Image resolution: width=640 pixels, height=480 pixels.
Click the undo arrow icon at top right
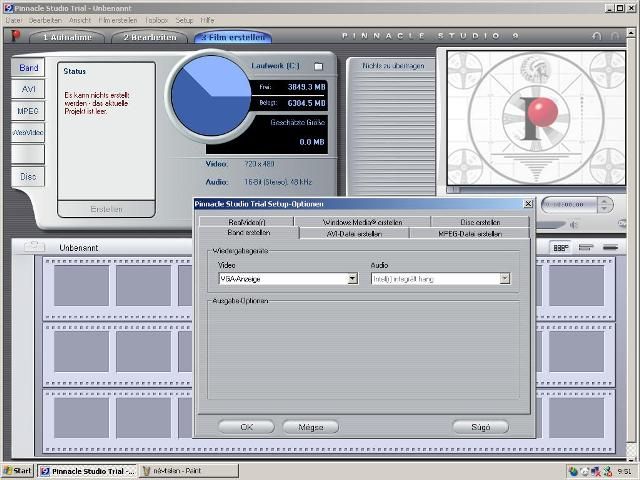click(x=596, y=37)
